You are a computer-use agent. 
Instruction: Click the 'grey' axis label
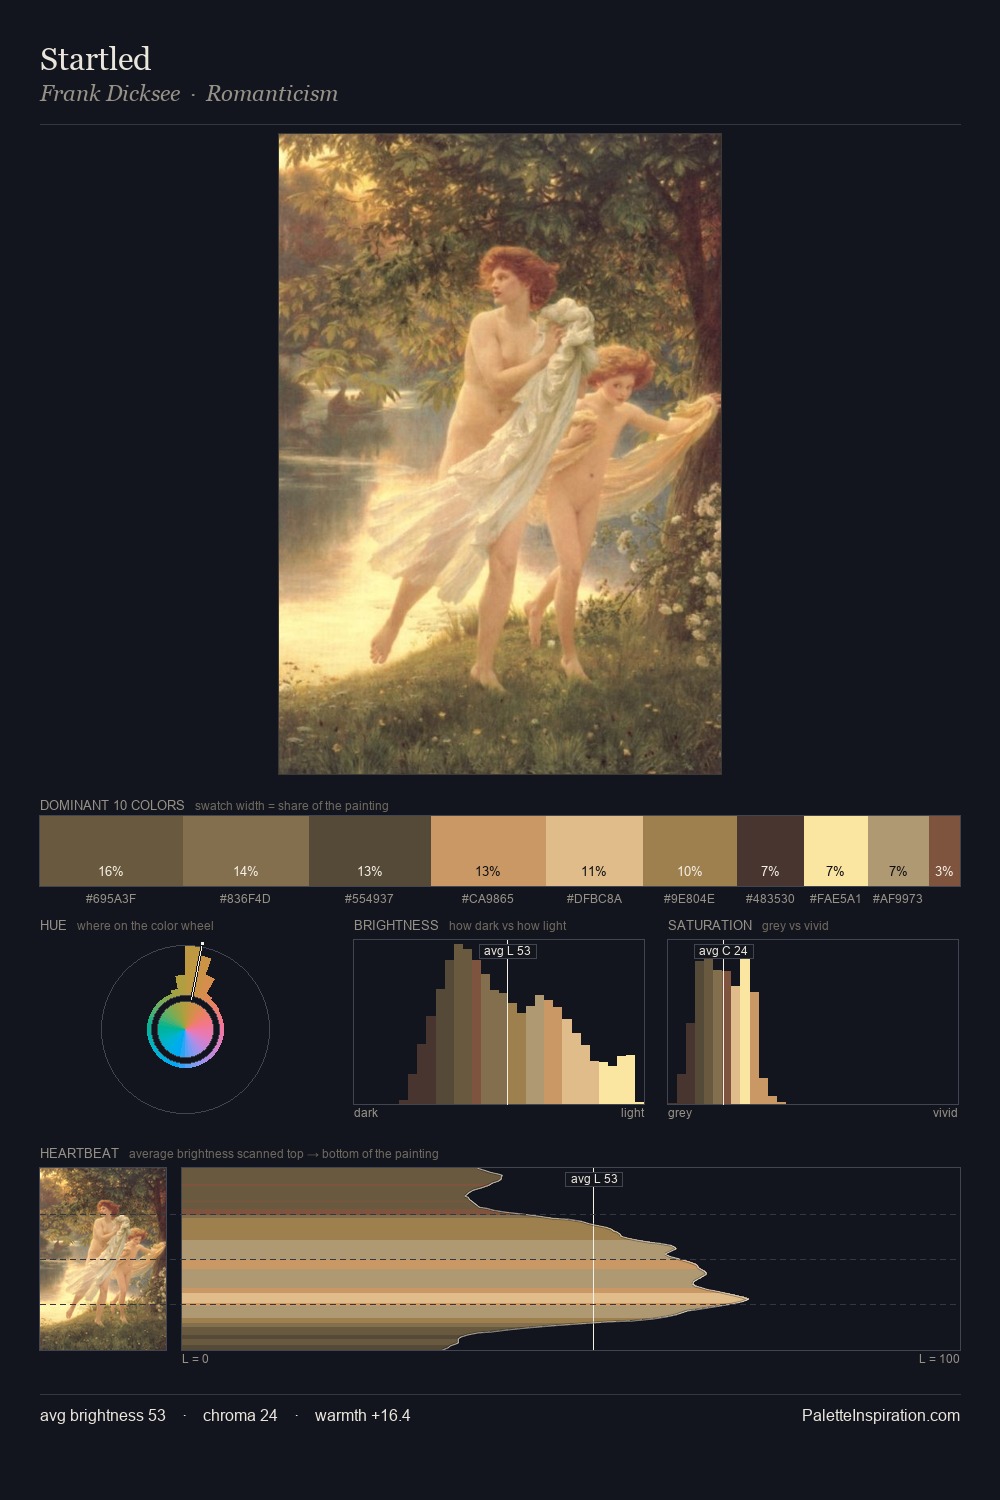click(x=680, y=1112)
